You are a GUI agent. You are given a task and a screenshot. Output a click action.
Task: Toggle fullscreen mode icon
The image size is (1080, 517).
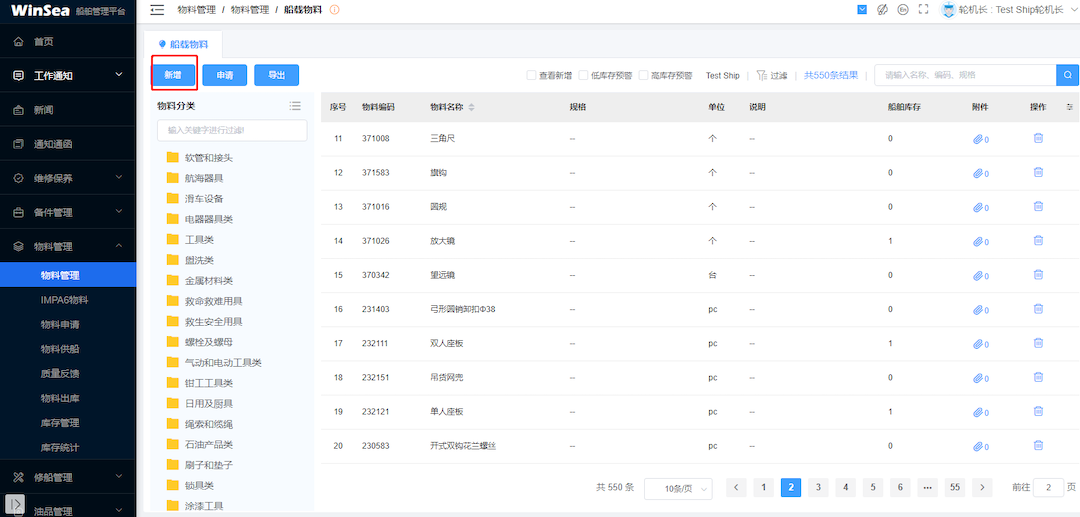[924, 10]
